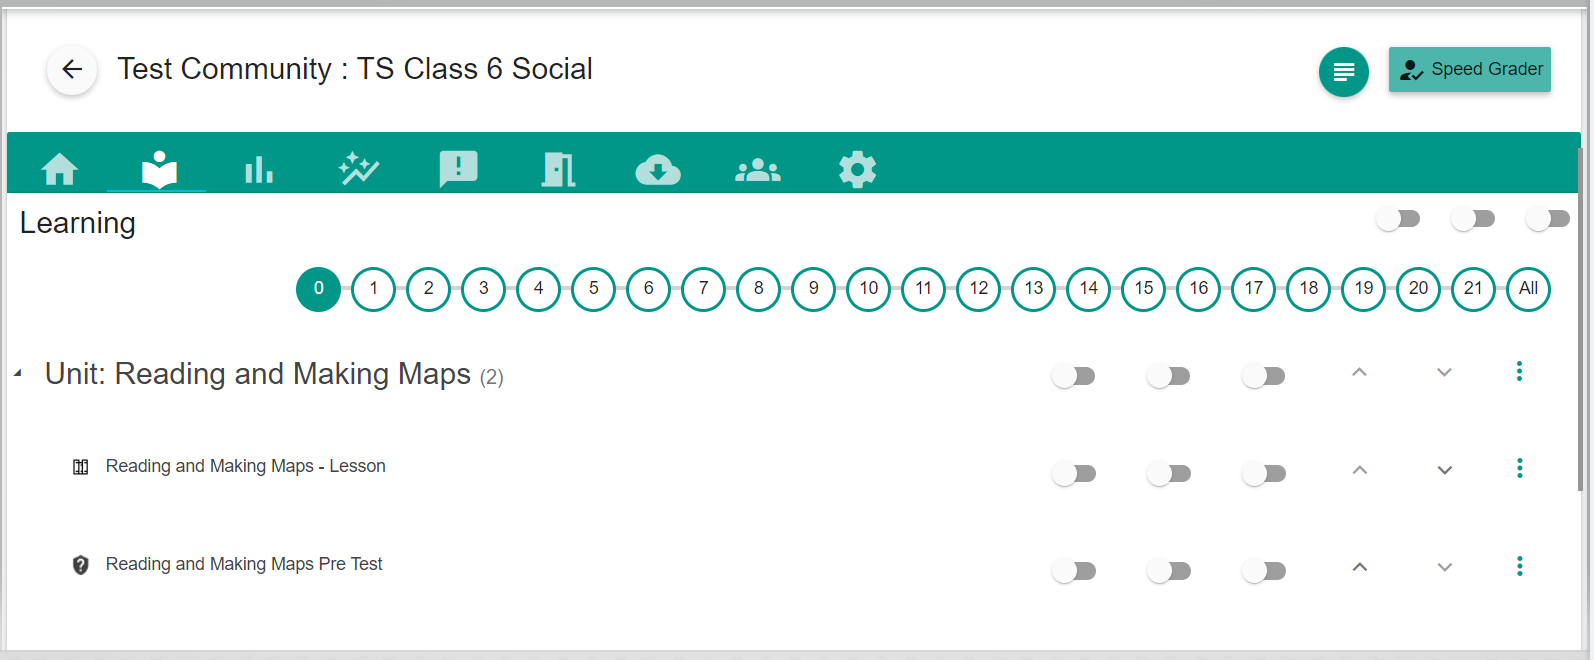Click the back arrow button

click(x=72, y=69)
